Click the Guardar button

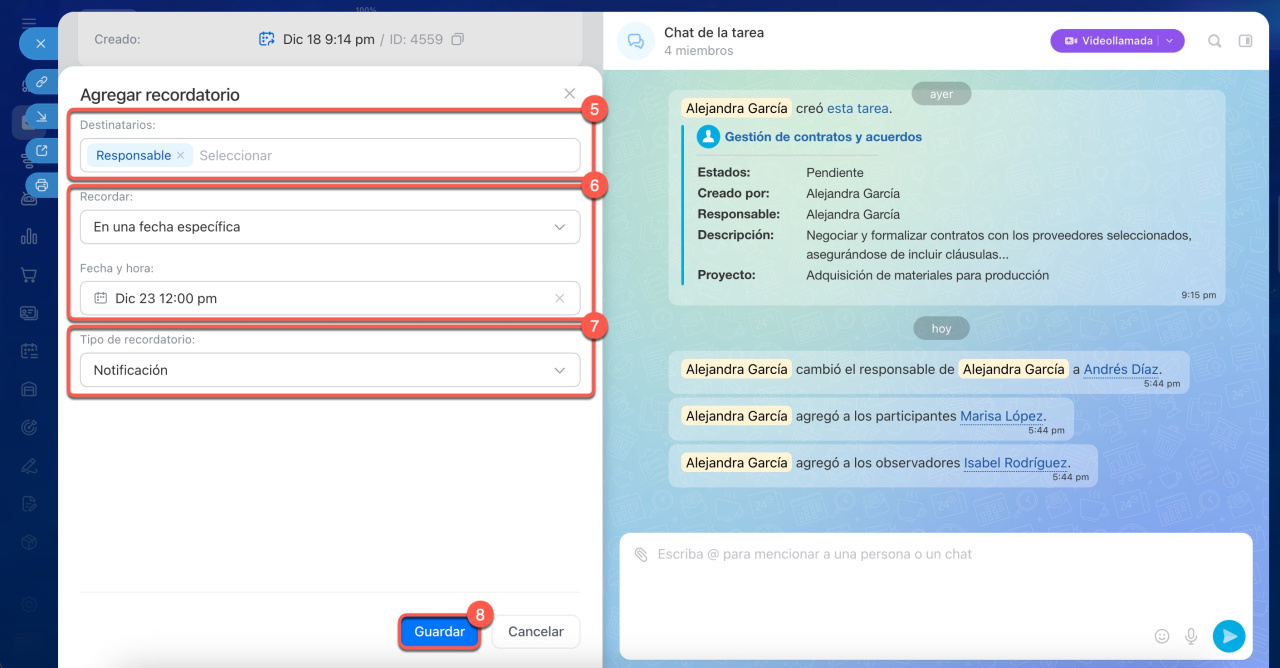pos(439,632)
